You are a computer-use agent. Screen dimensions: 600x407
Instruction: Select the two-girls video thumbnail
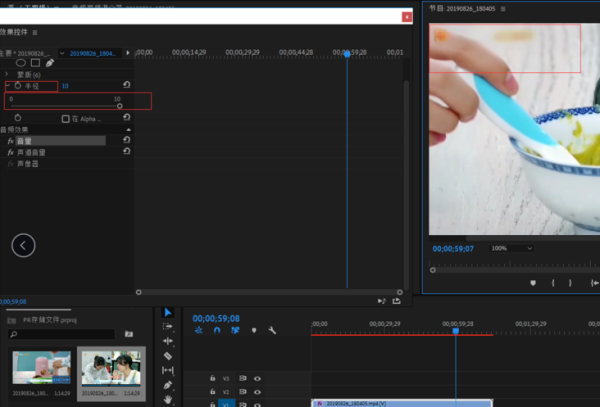pos(111,368)
